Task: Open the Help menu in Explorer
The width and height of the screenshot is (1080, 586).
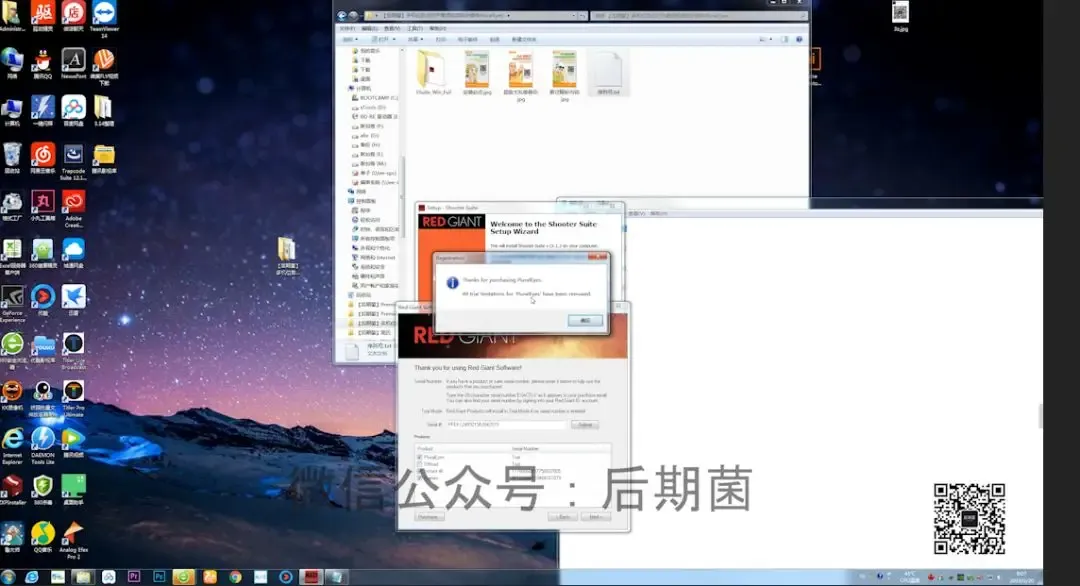Action: pyautogui.click(x=437, y=28)
